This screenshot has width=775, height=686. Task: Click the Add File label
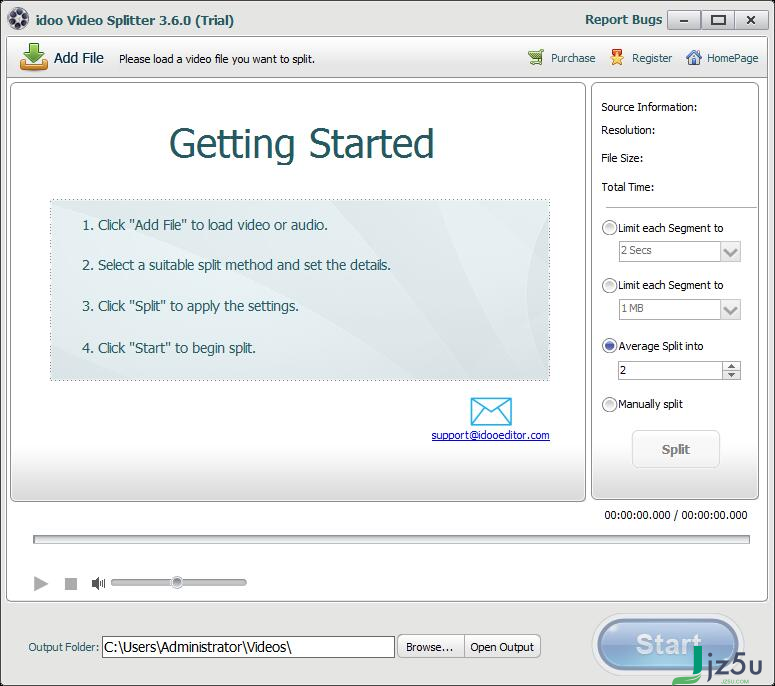click(x=79, y=58)
